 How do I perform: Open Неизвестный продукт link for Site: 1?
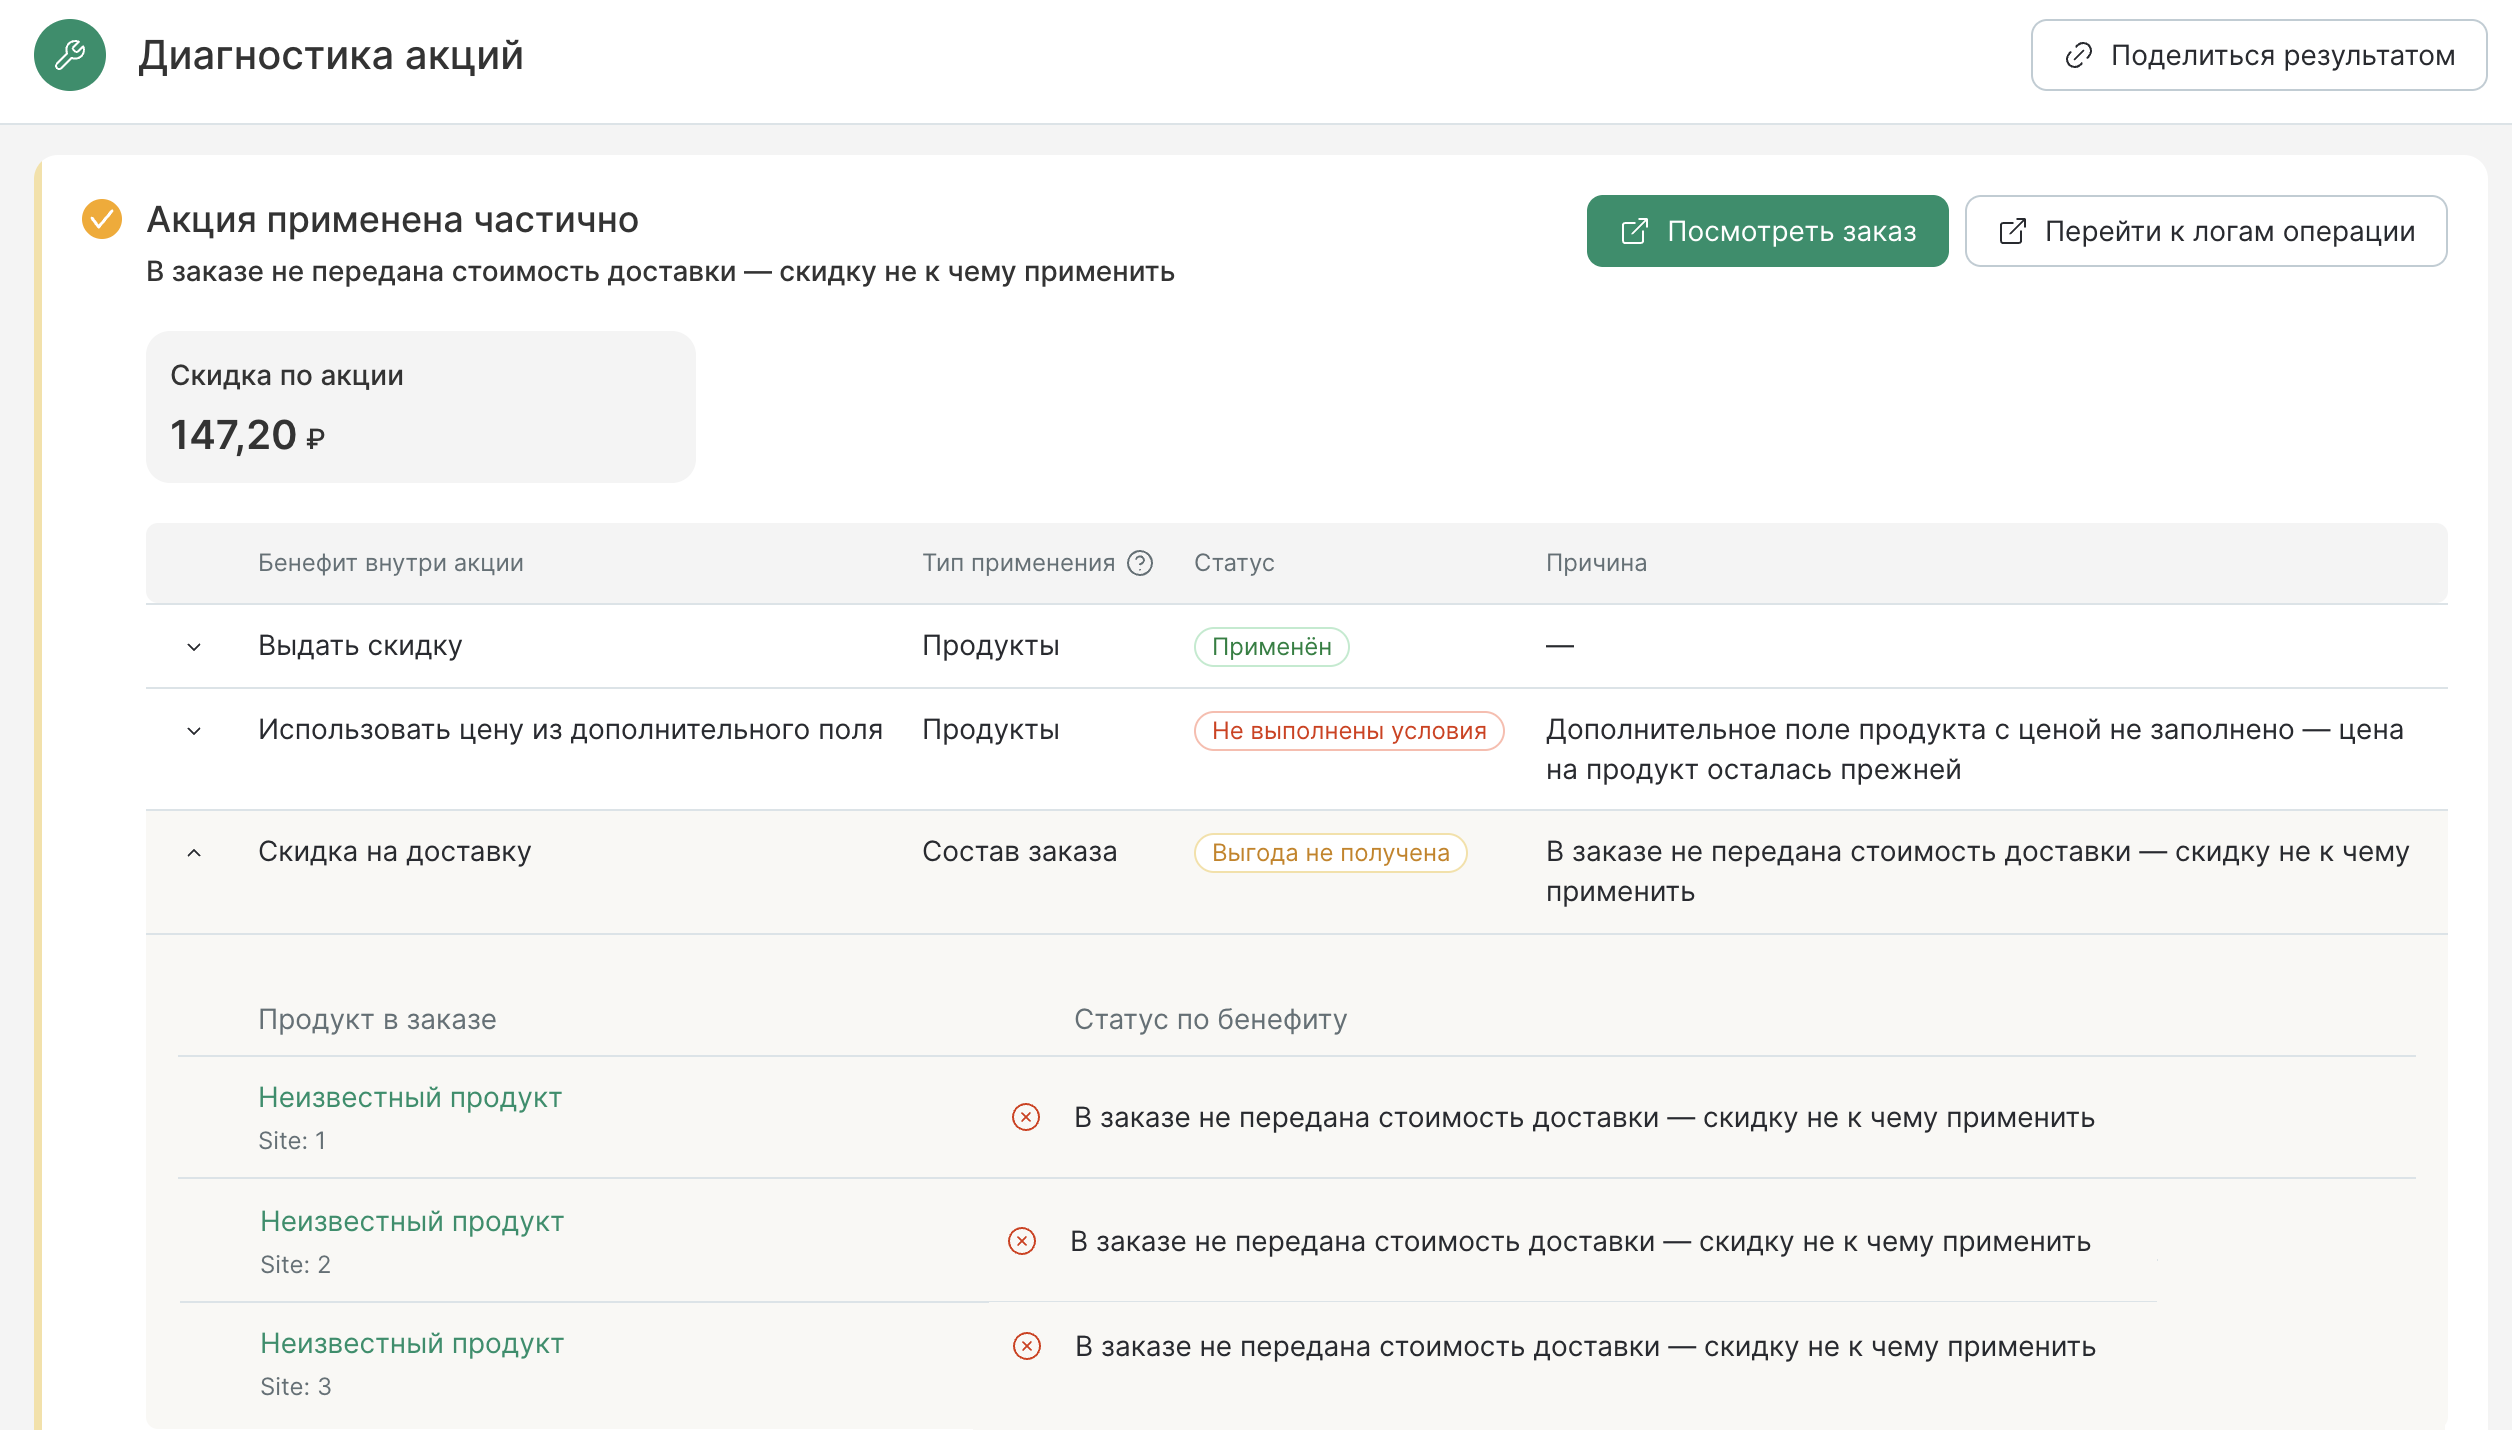410,1097
